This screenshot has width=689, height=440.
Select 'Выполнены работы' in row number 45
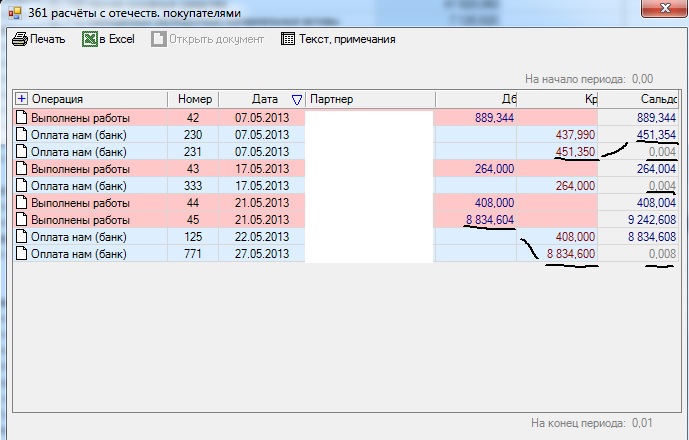[80, 220]
